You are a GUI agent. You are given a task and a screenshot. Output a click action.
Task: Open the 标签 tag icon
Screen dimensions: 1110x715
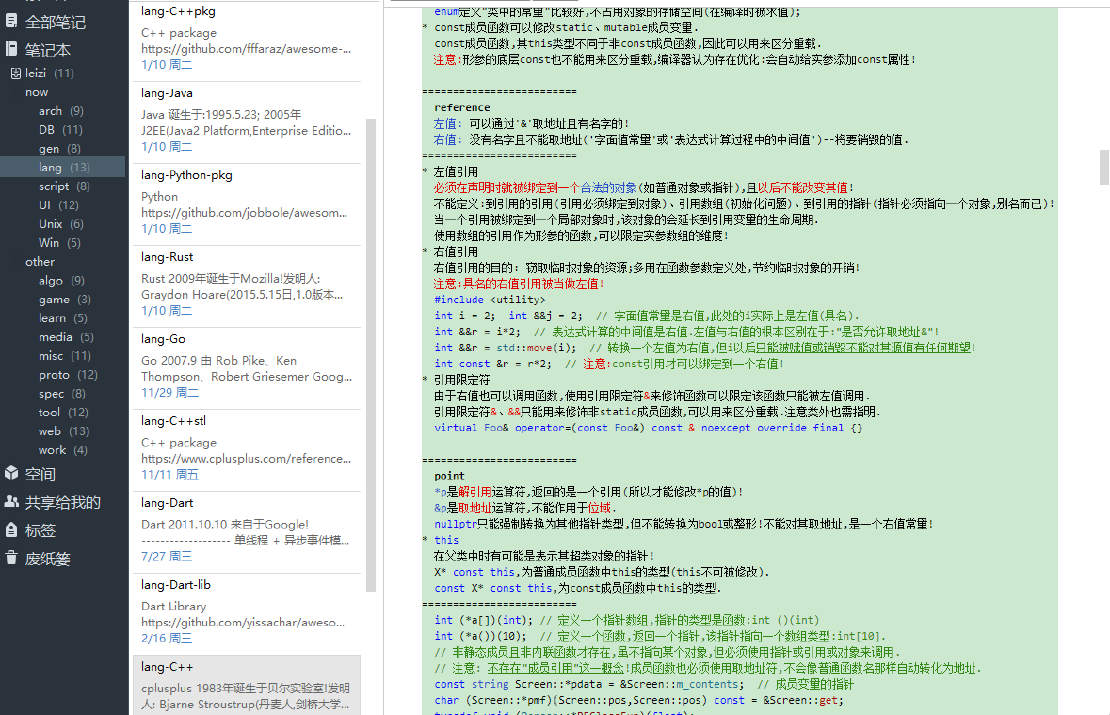coord(11,530)
